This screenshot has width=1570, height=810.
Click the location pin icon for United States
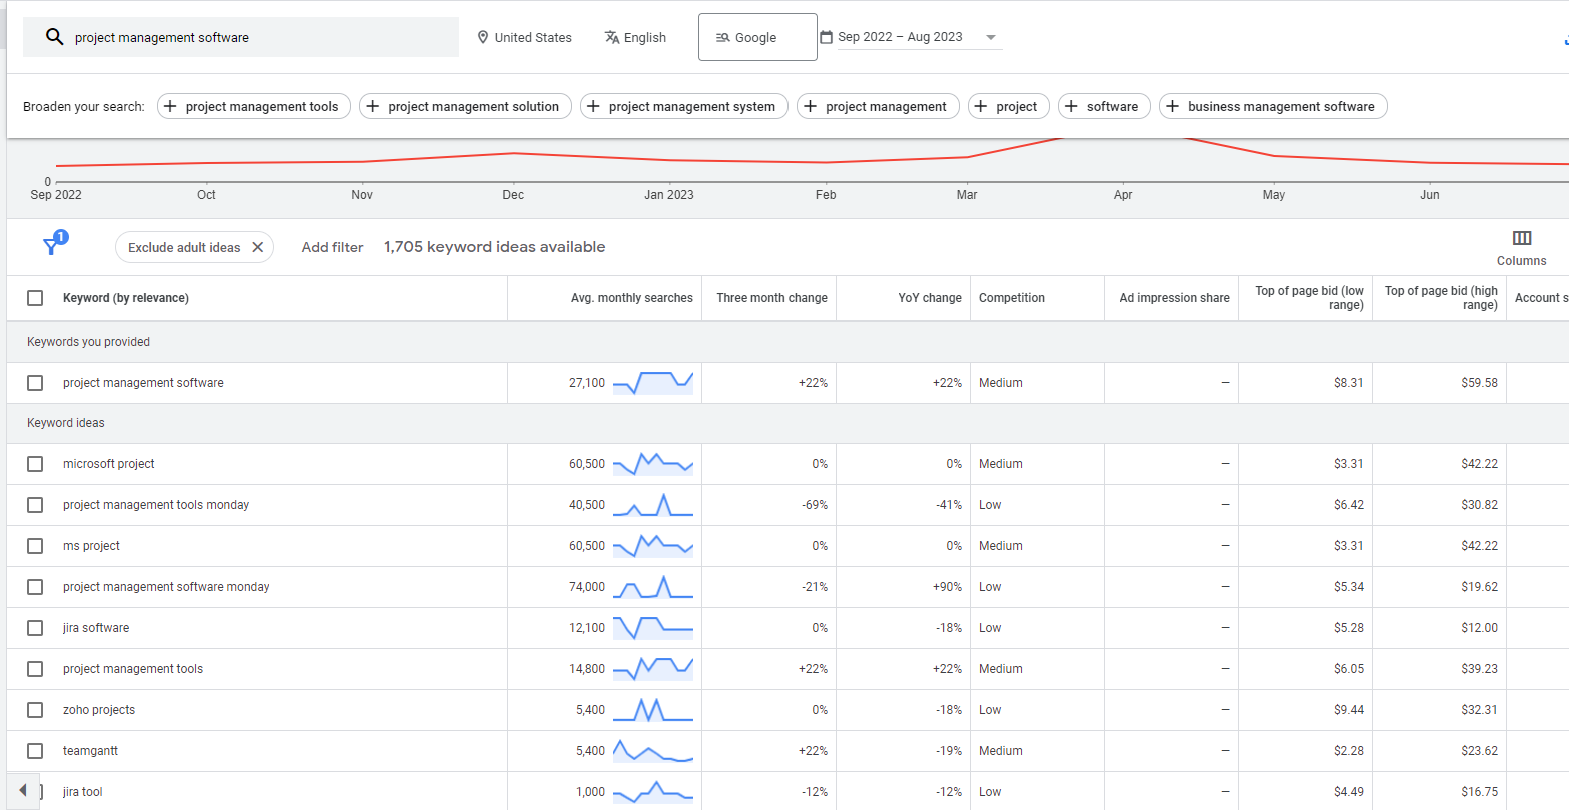point(483,37)
